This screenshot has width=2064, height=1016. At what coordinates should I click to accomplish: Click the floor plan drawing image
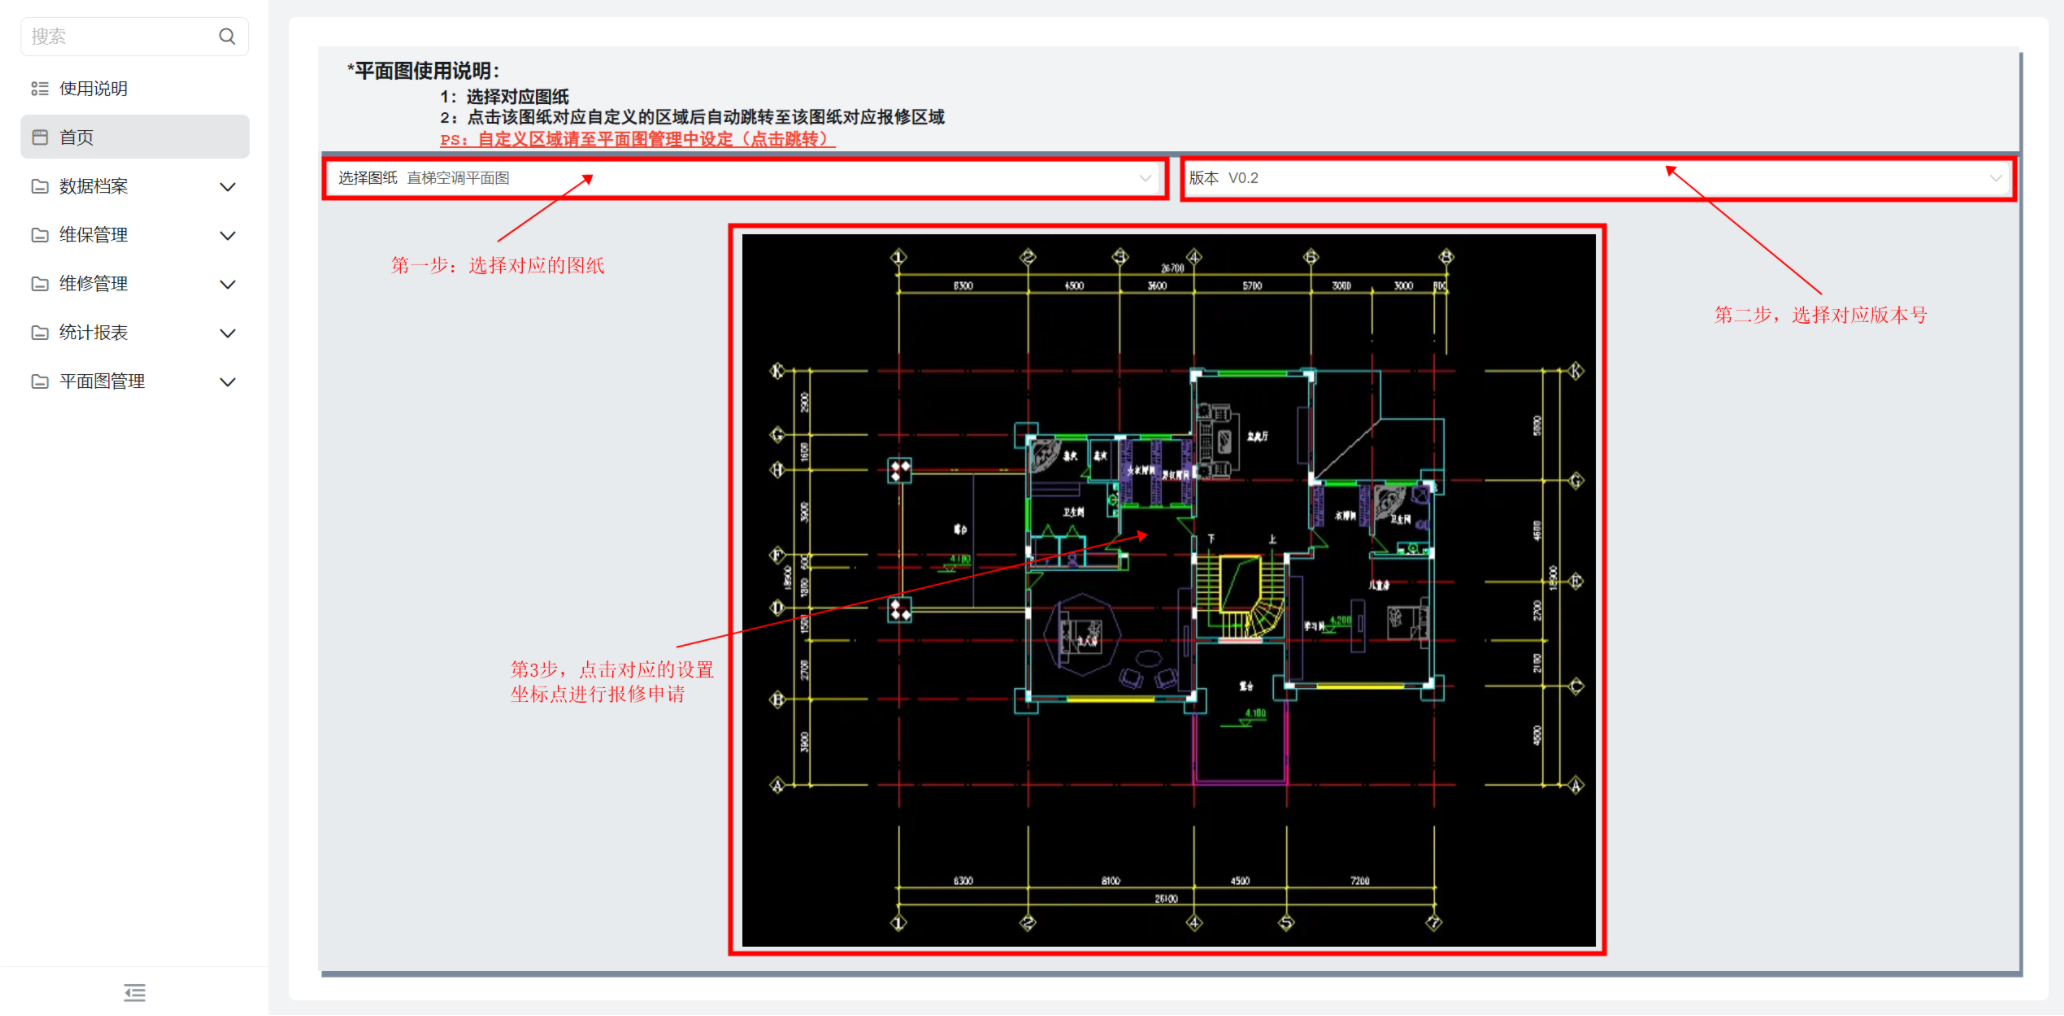pyautogui.click(x=1168, y=590)
